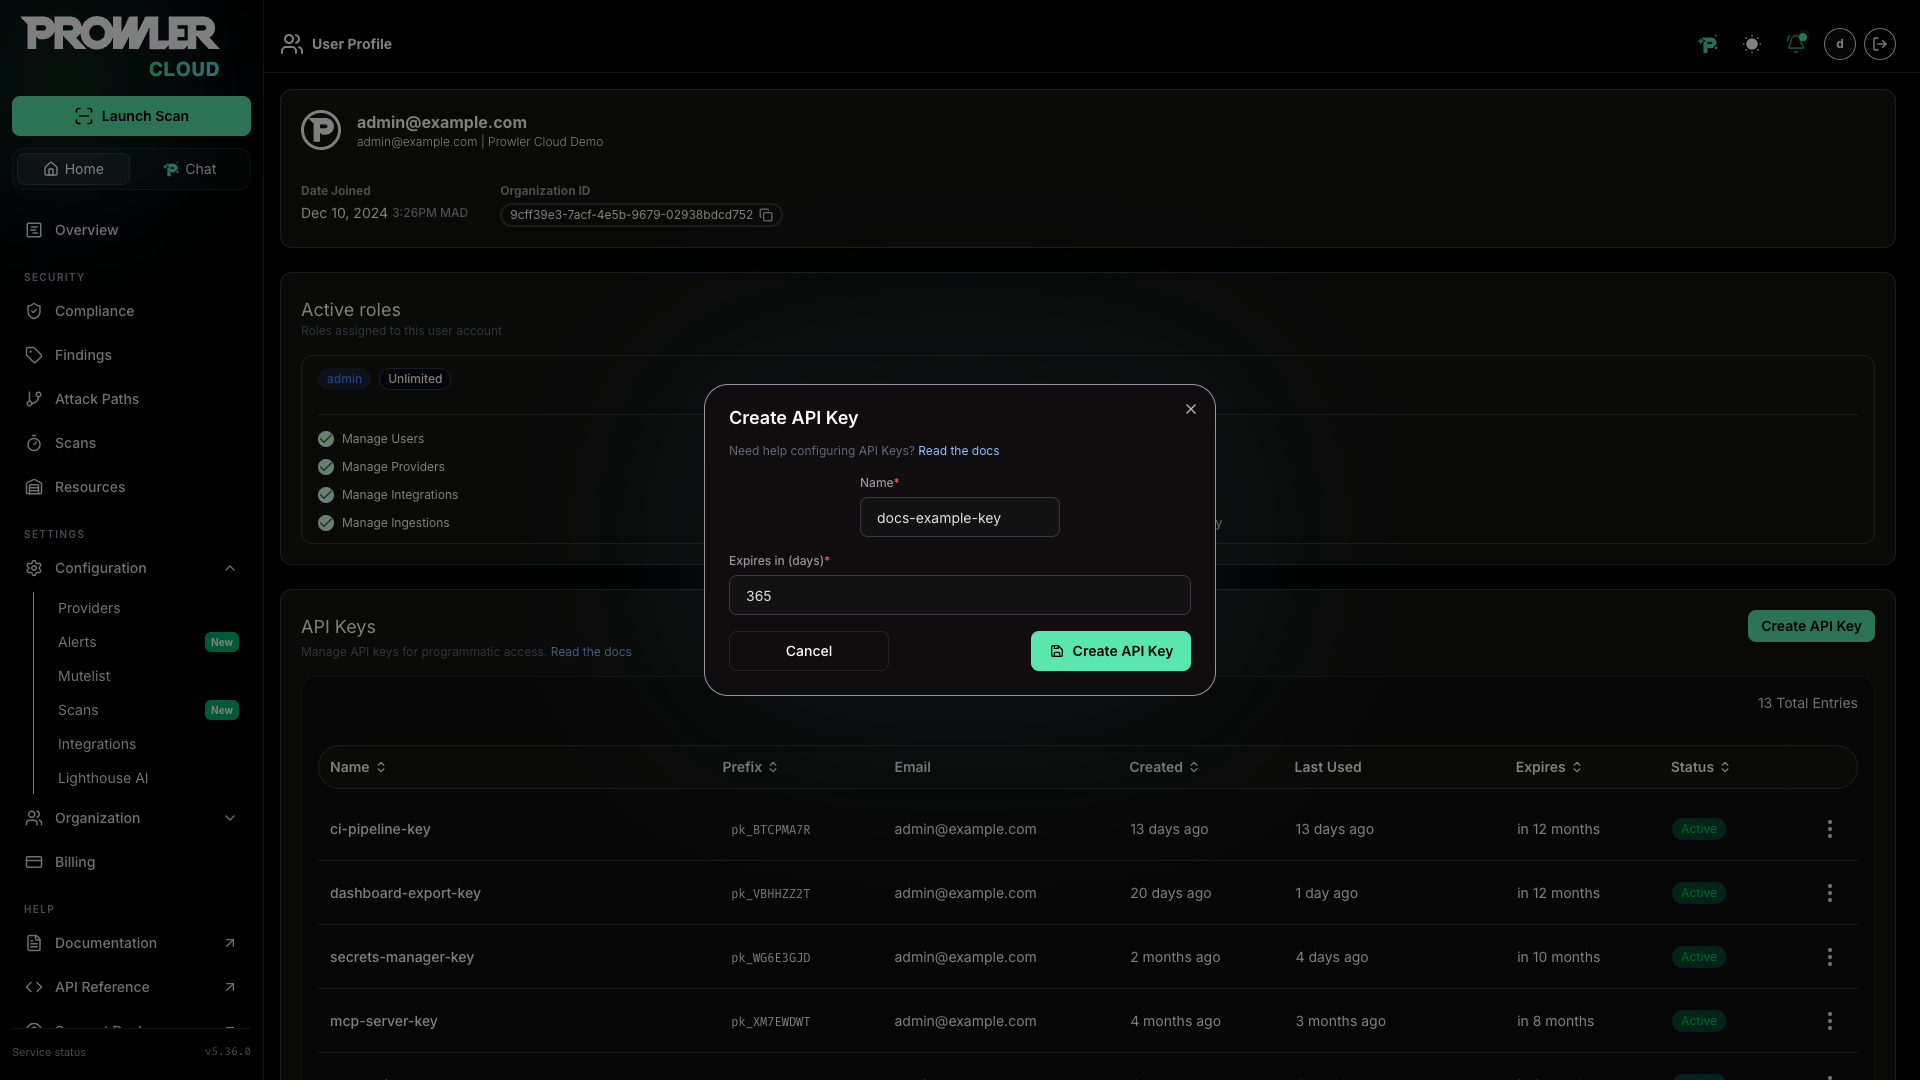Switch to the Home tab

point(73,169)
